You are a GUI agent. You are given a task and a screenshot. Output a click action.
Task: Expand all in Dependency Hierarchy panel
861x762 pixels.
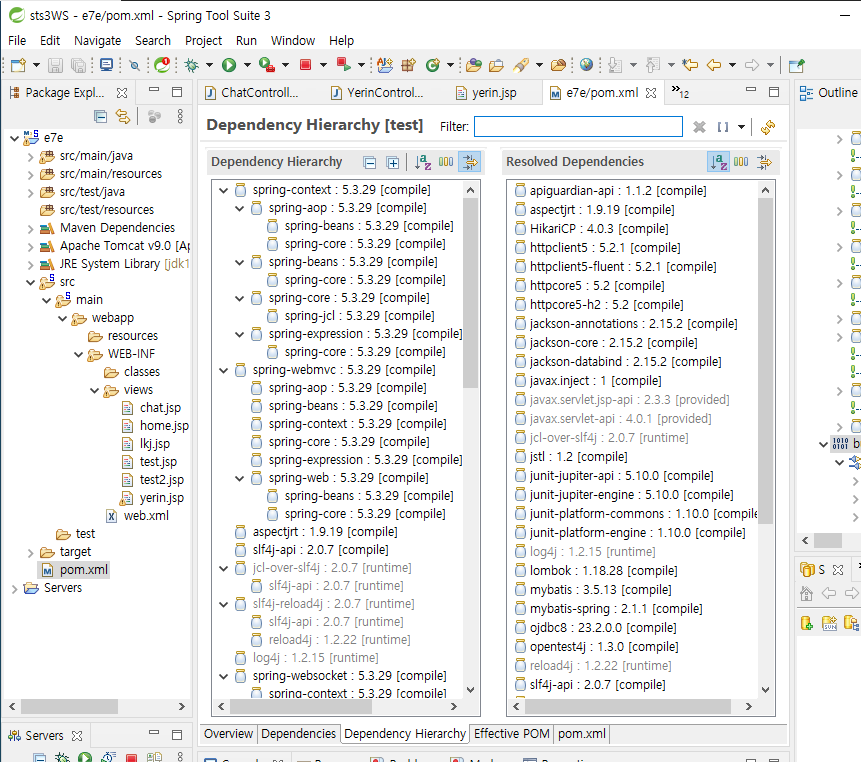click(393, 163)
